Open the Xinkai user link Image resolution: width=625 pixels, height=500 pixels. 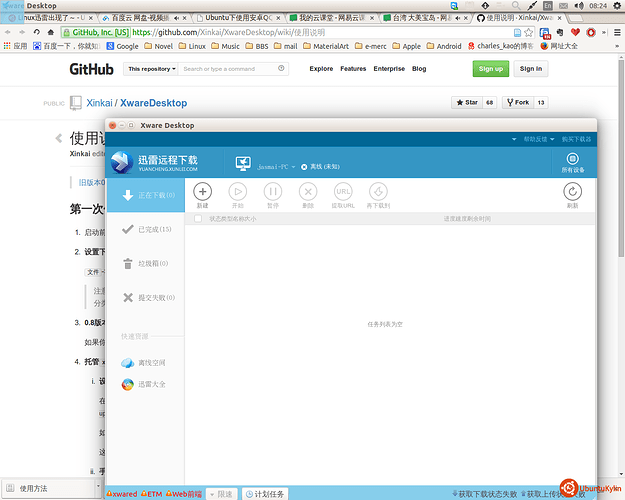[x=99, y=103]
